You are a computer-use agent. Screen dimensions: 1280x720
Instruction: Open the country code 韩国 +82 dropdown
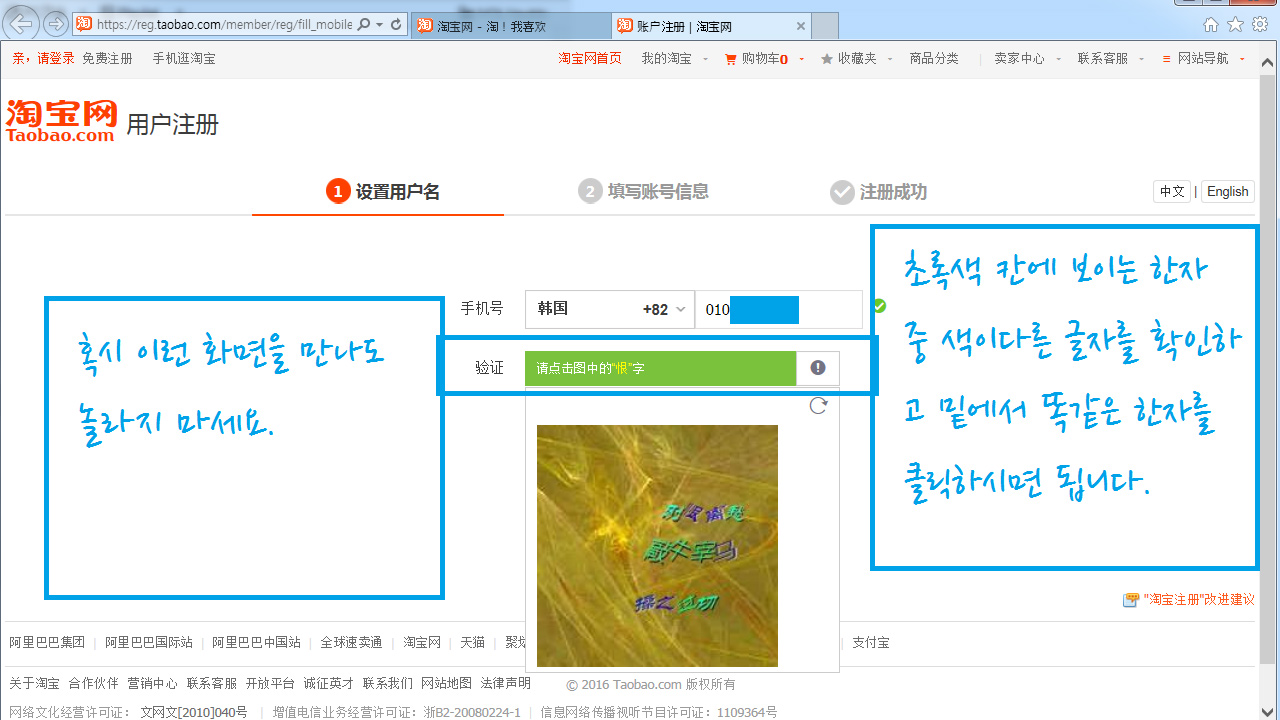point(610,310)
